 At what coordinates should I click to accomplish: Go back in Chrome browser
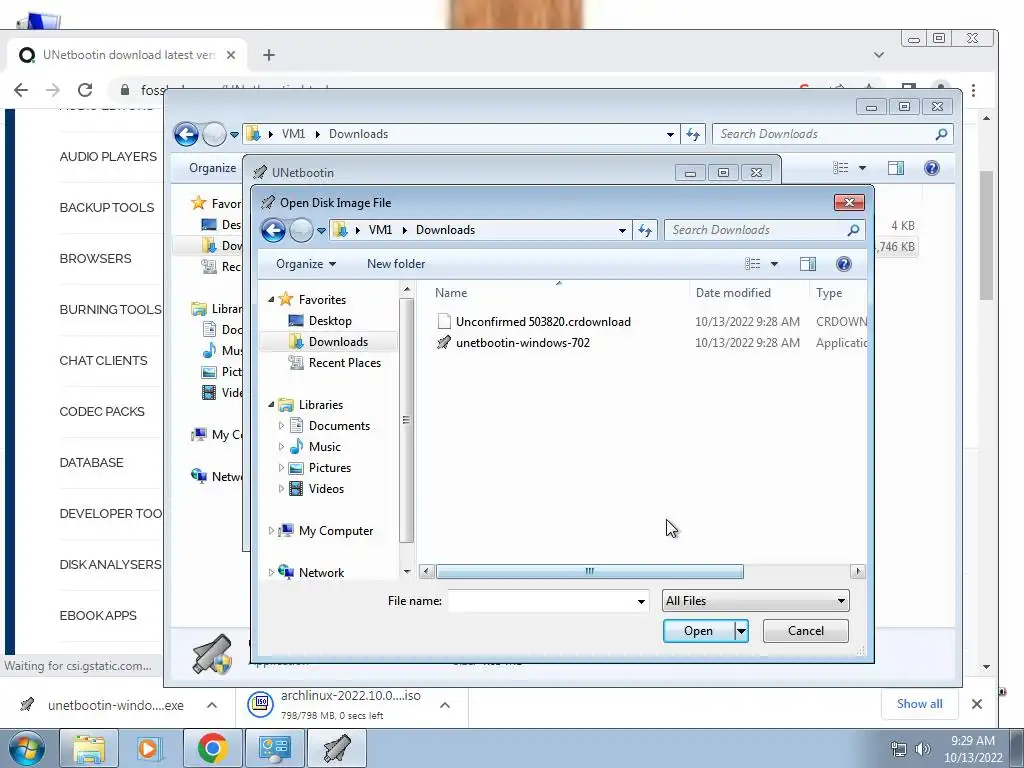pos(21,90)
